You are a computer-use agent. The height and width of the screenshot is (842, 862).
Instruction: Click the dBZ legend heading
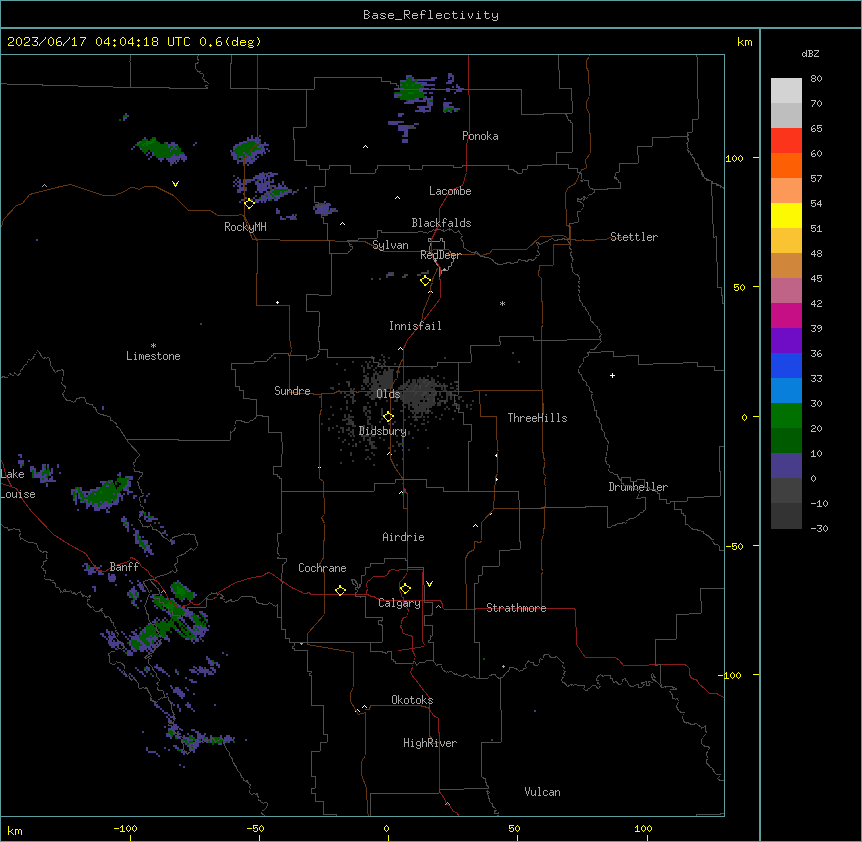click(x=810, y=53)
